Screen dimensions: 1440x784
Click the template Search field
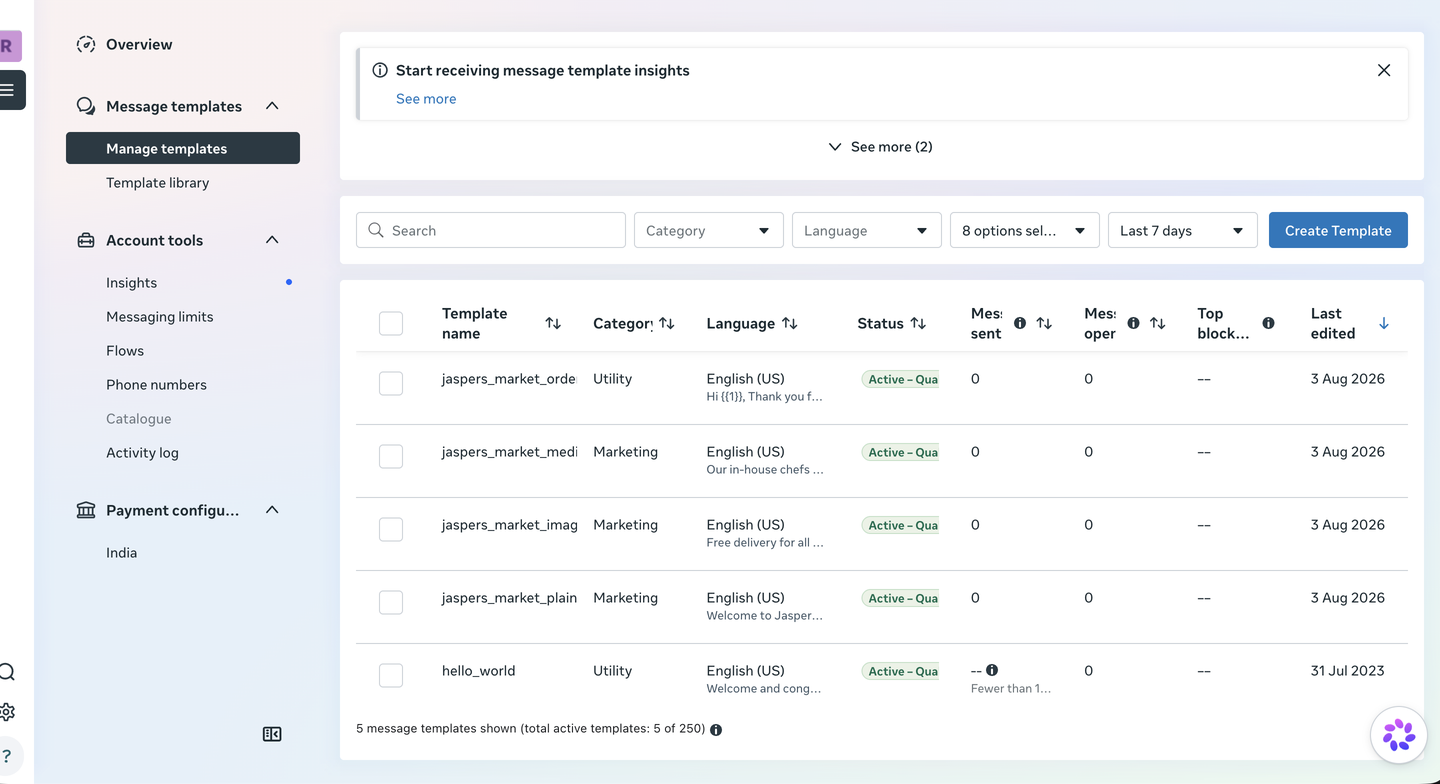coord(491,230)
